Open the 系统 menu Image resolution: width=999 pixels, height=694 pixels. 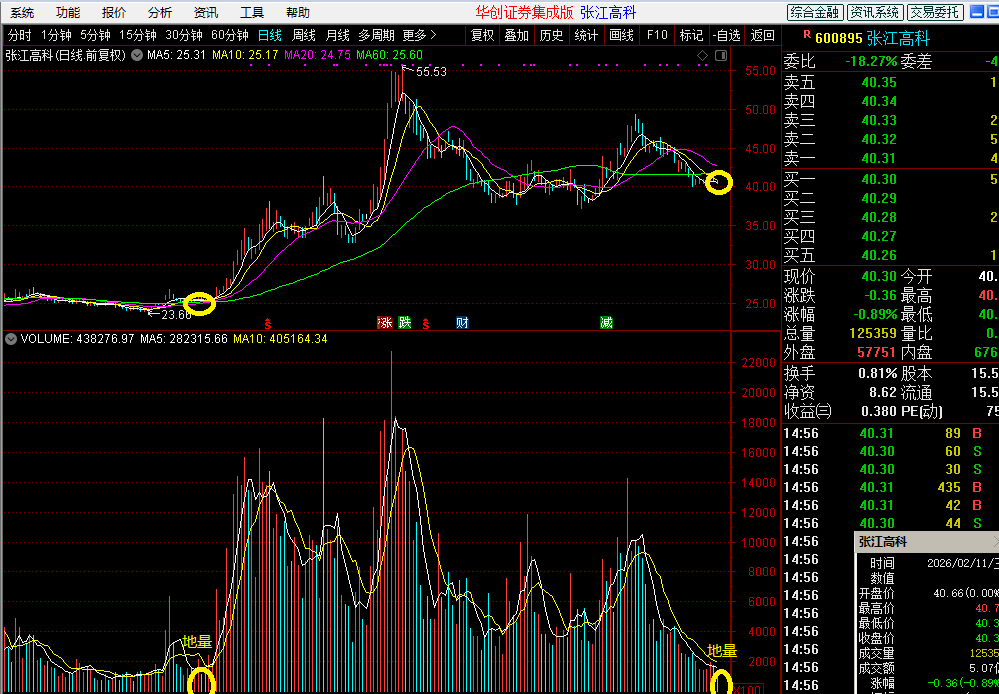22,13
